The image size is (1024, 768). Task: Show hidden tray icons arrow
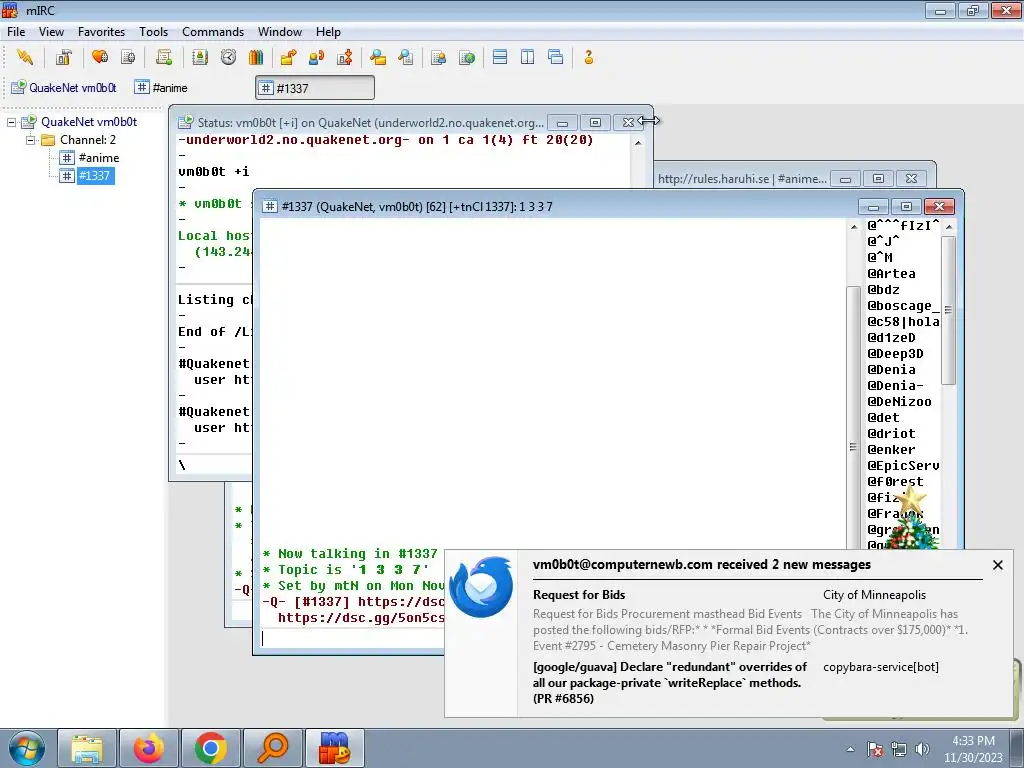(x=850, y=749)
